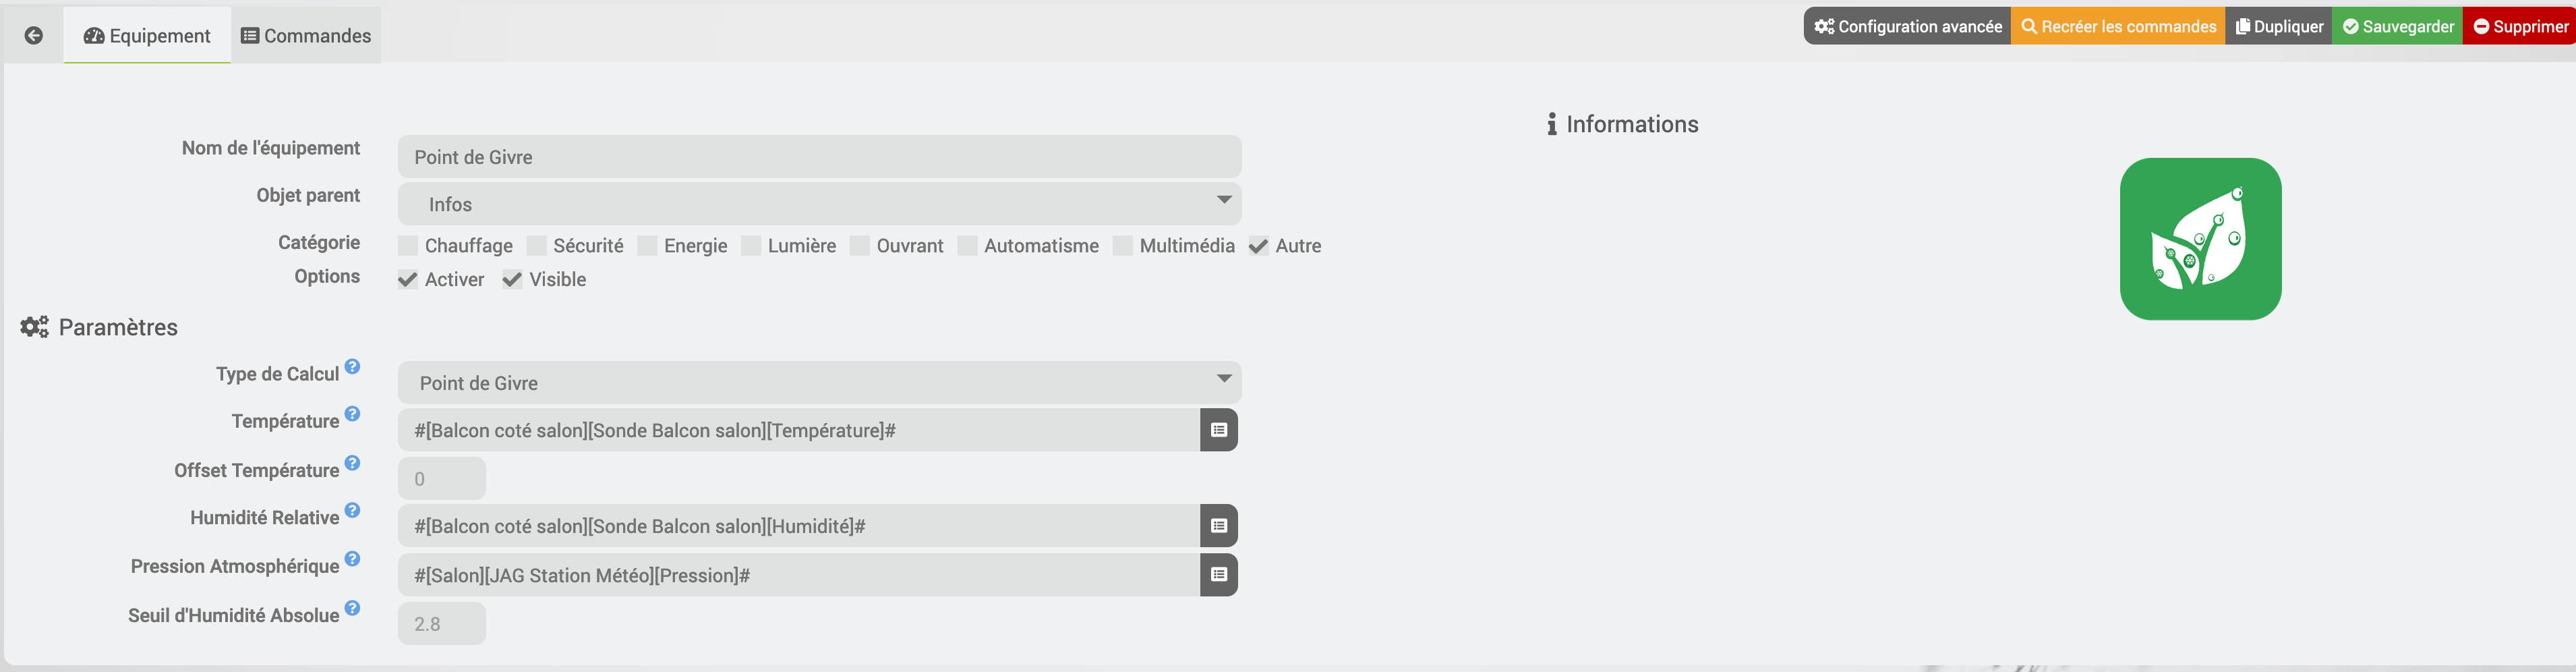Click the Pression Atmosphérique command field
Screen dimensions: 2576x672
[x=799, y=575]
